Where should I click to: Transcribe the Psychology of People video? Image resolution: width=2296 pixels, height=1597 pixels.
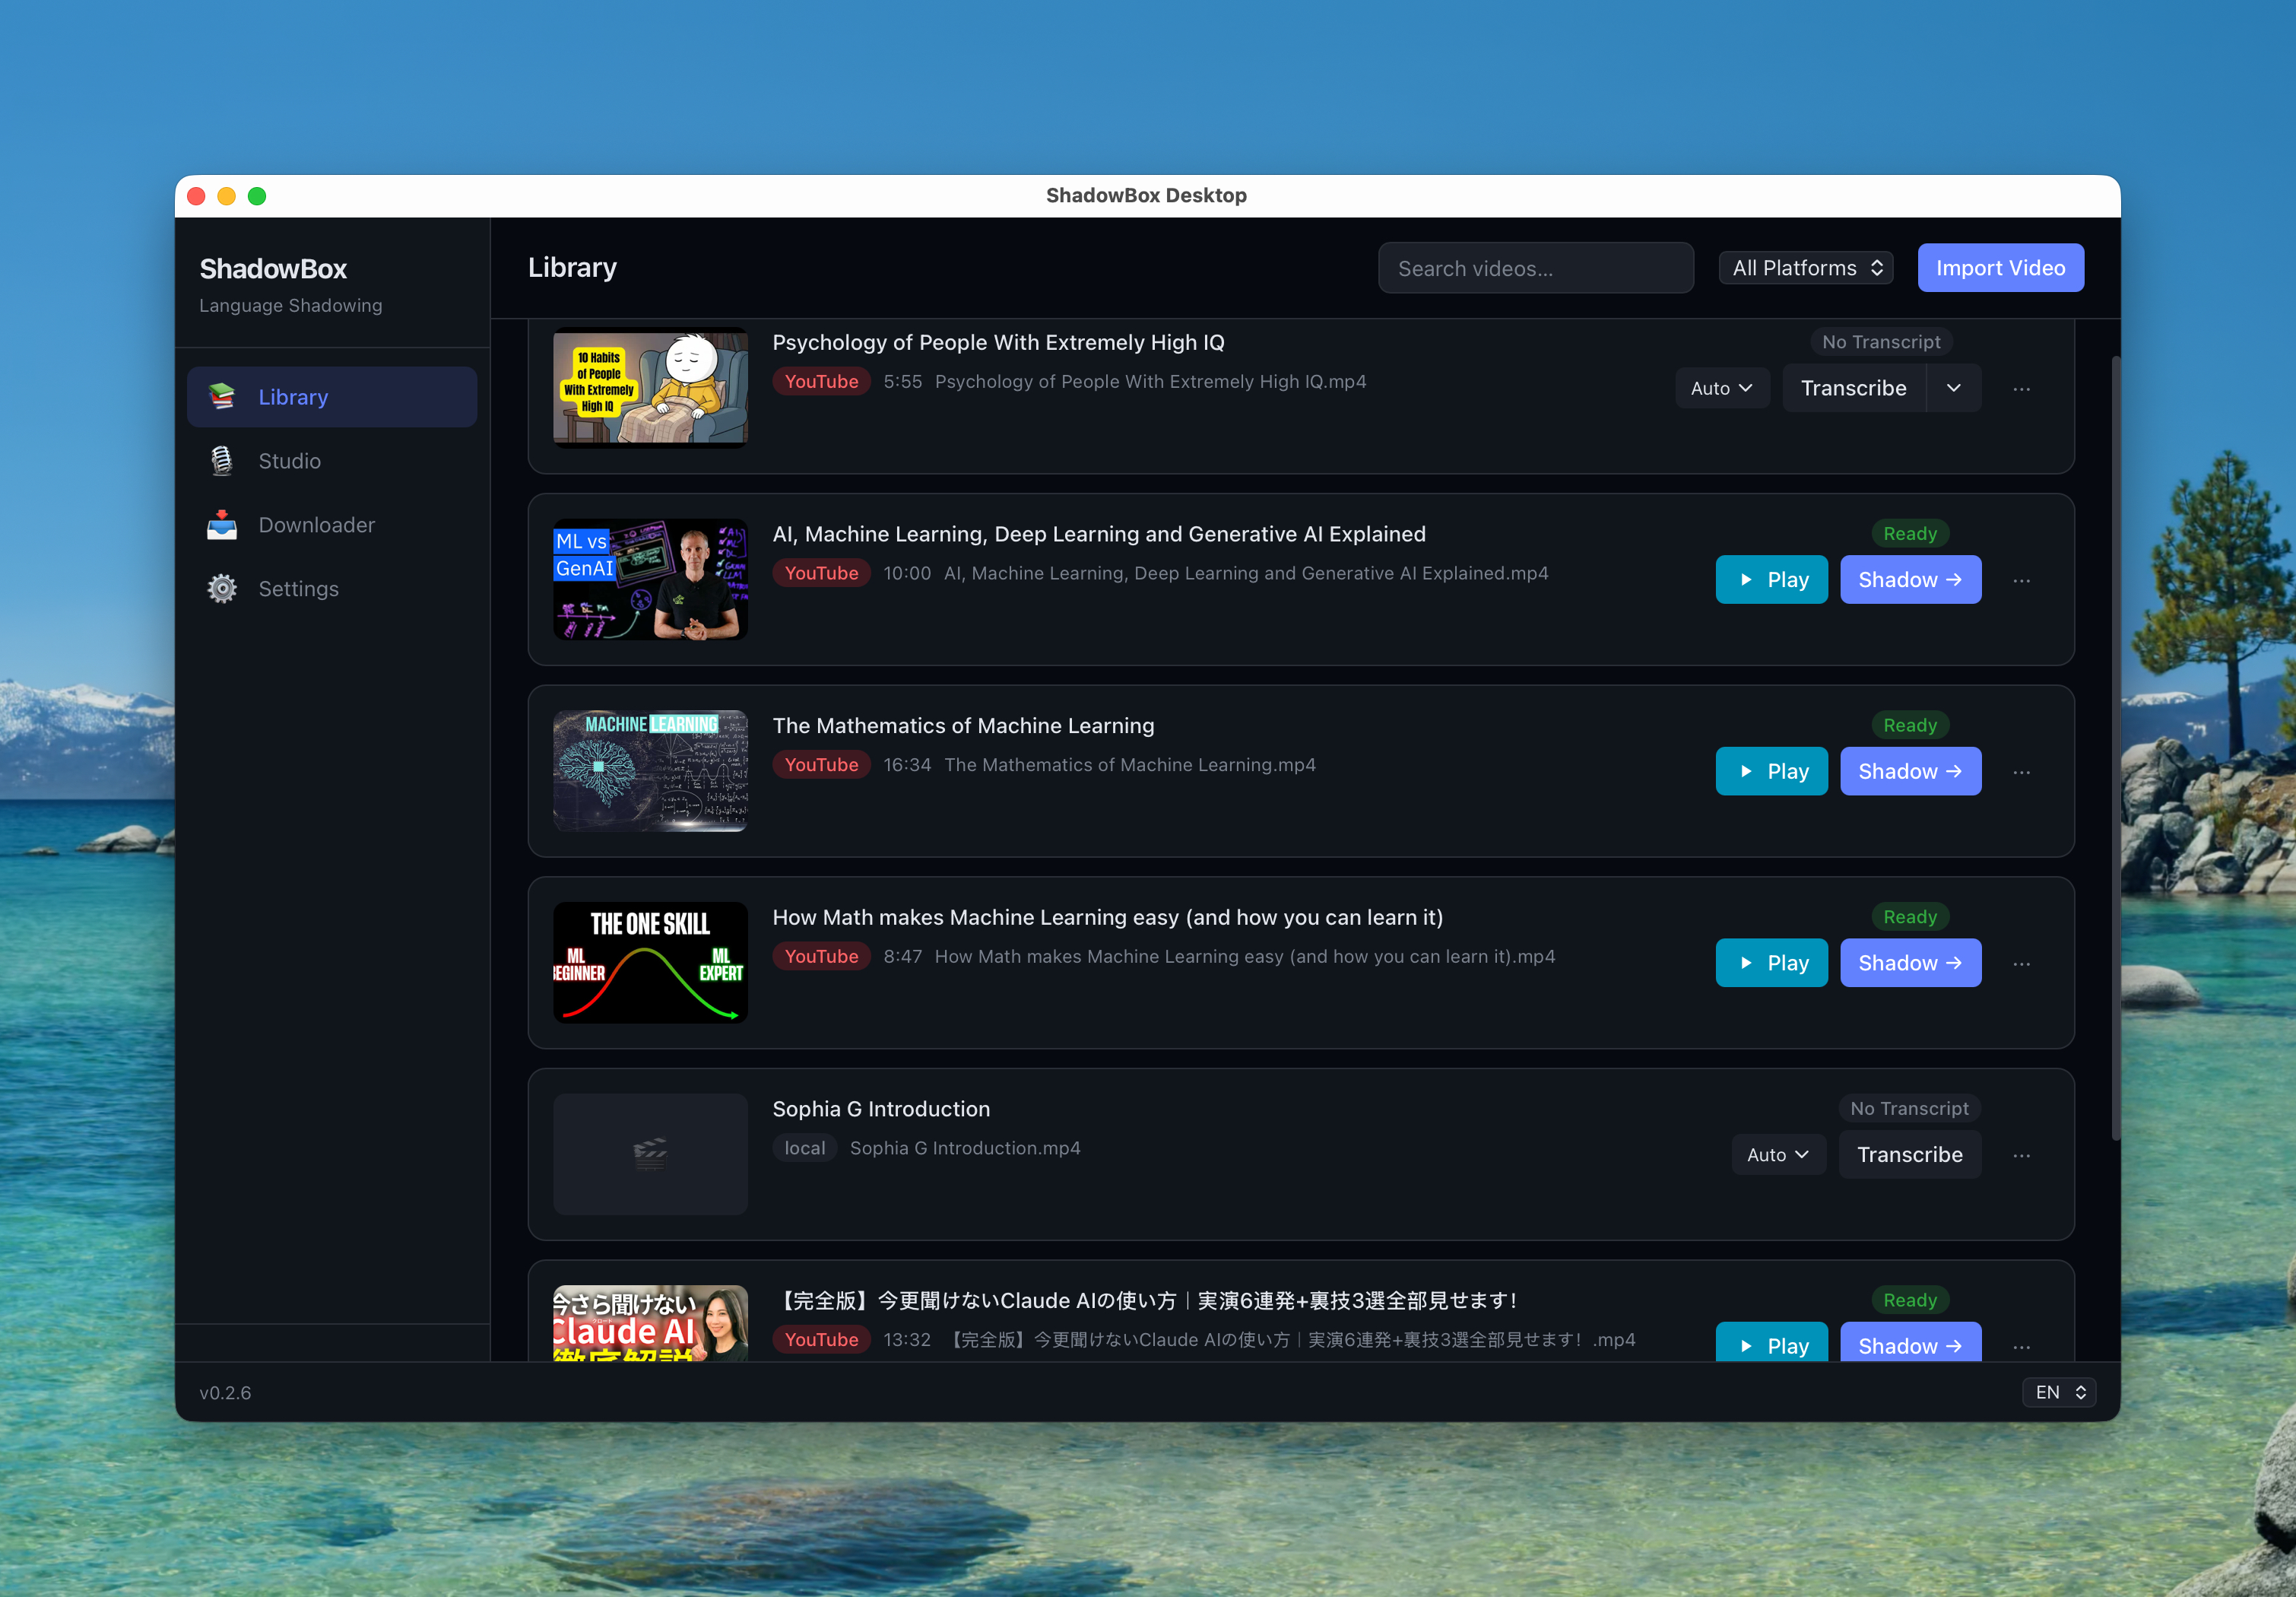pos(1854,388)
